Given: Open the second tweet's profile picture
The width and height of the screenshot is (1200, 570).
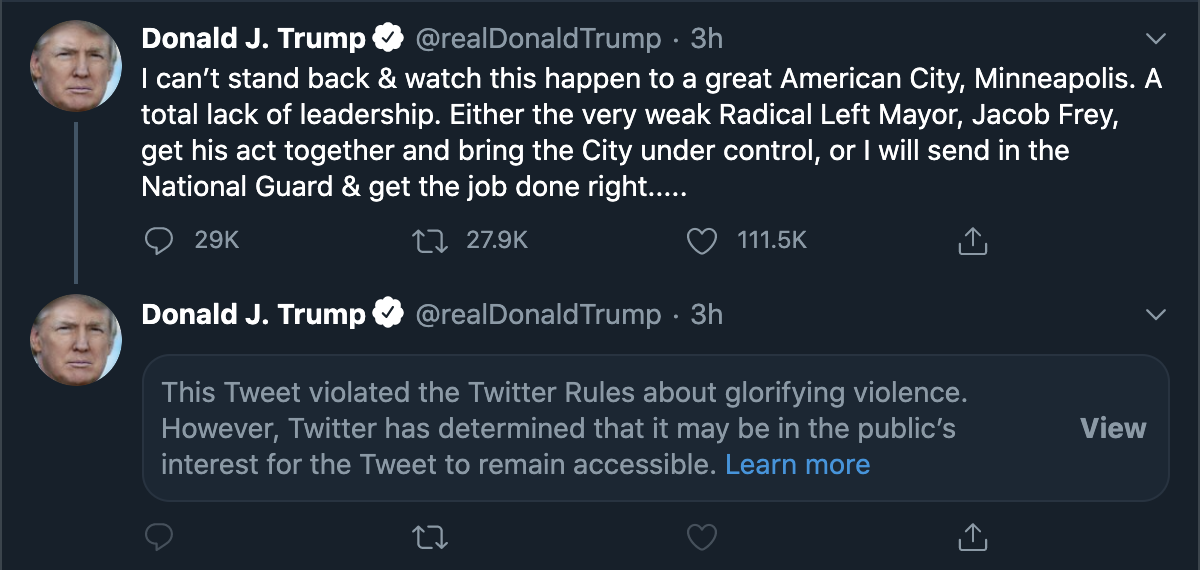Looking at the screenshot, I should pyautogui.click(x=77, y=340).
